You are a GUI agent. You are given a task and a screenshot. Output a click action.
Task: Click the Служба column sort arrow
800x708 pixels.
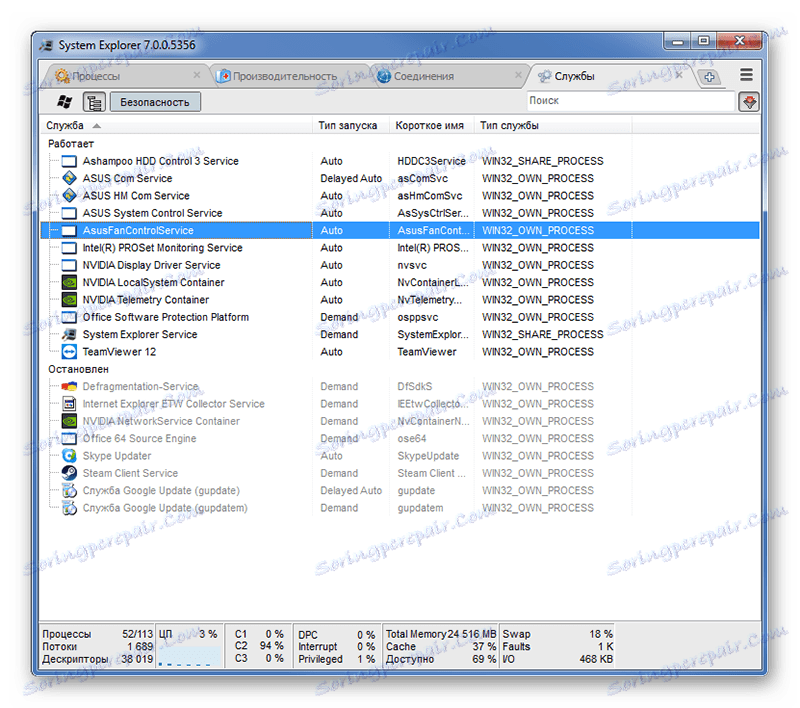(96, 126)
